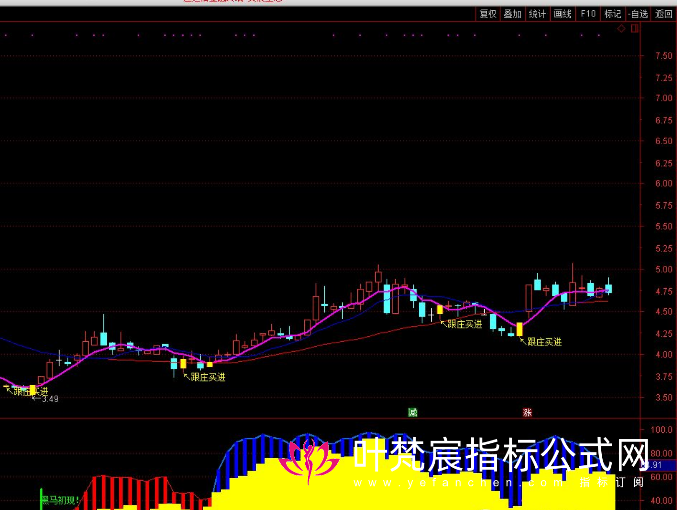Click the 100.0 indicator axis label
The width and height of the screenshot is (678, 510).
point(662,430)
